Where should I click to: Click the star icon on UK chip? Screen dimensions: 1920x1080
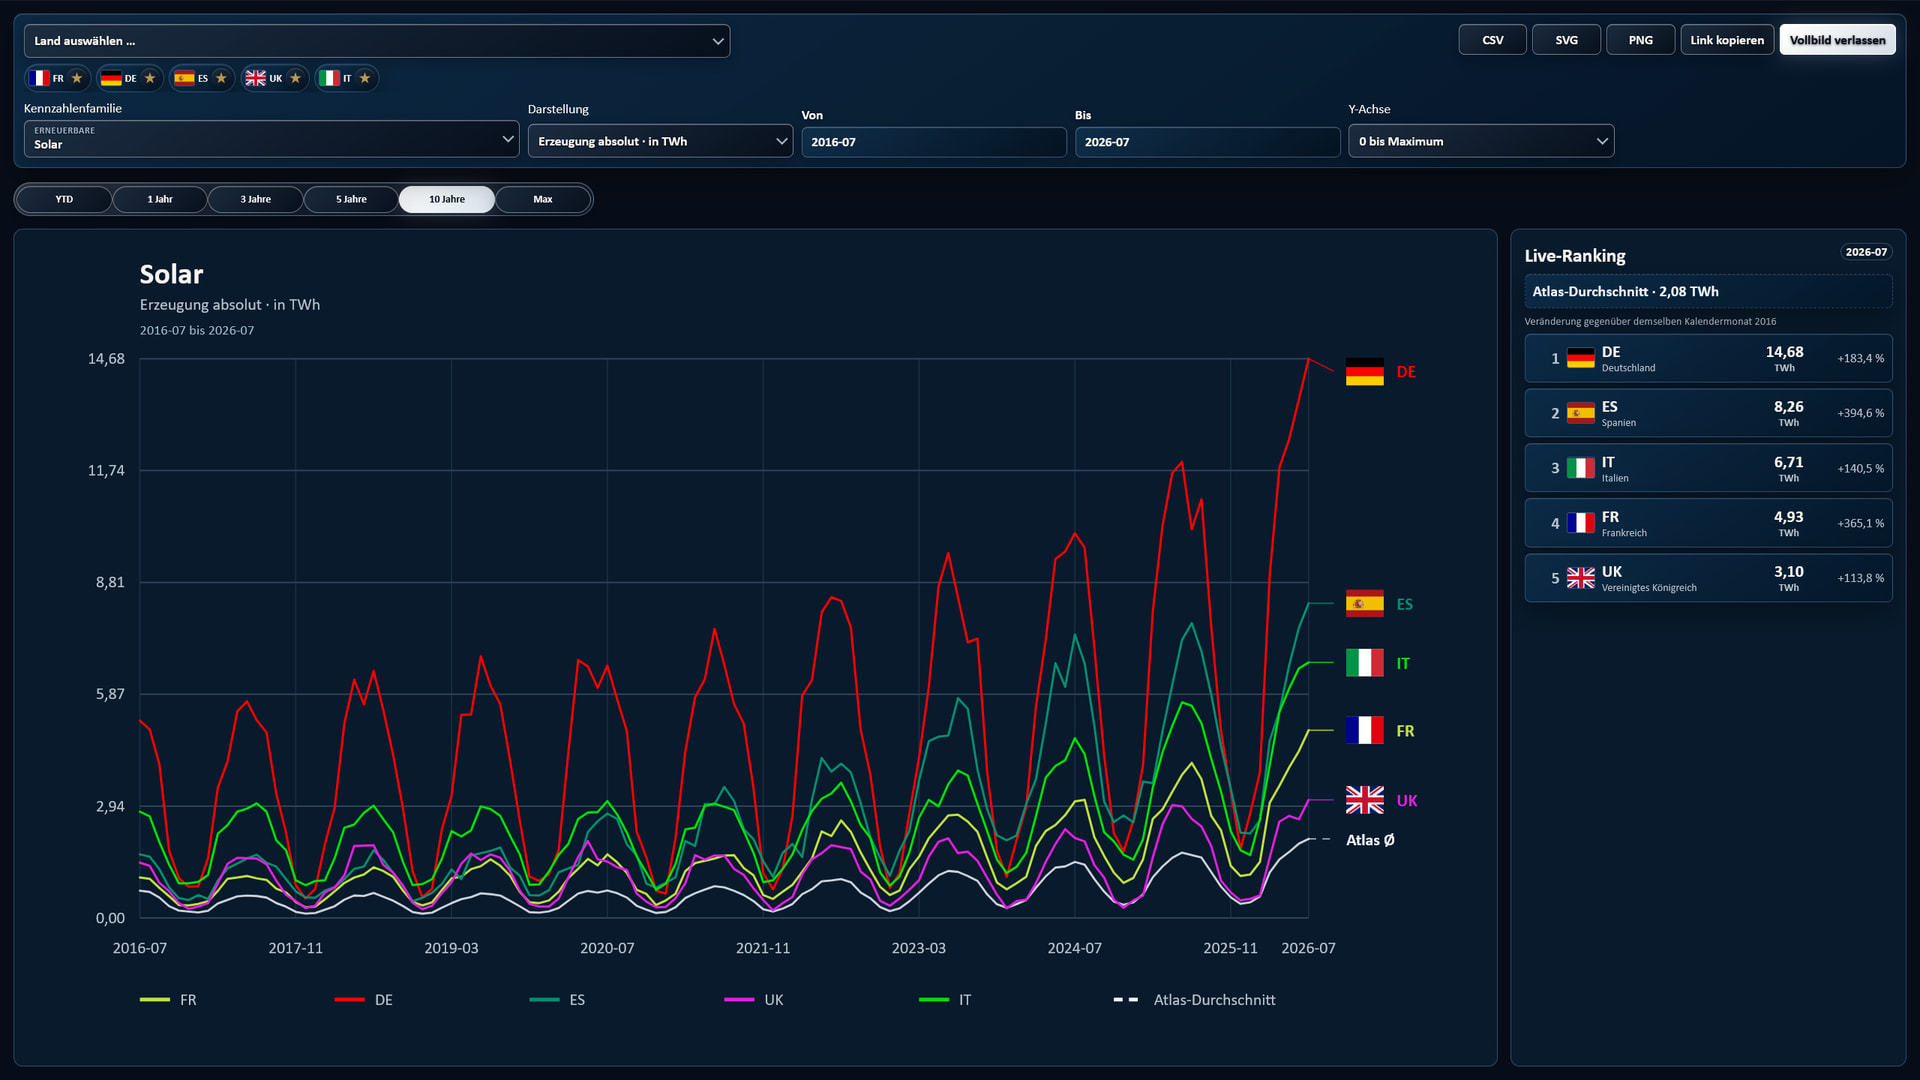(x=295, y=78)
